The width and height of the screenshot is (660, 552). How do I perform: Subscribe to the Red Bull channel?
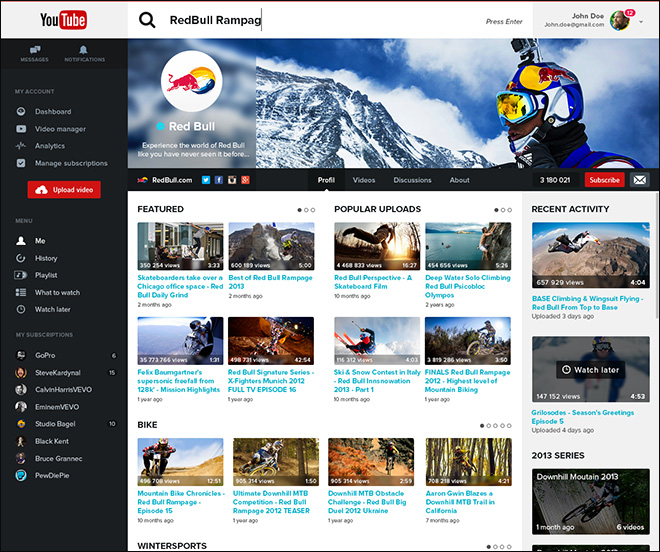click(604, 180)
